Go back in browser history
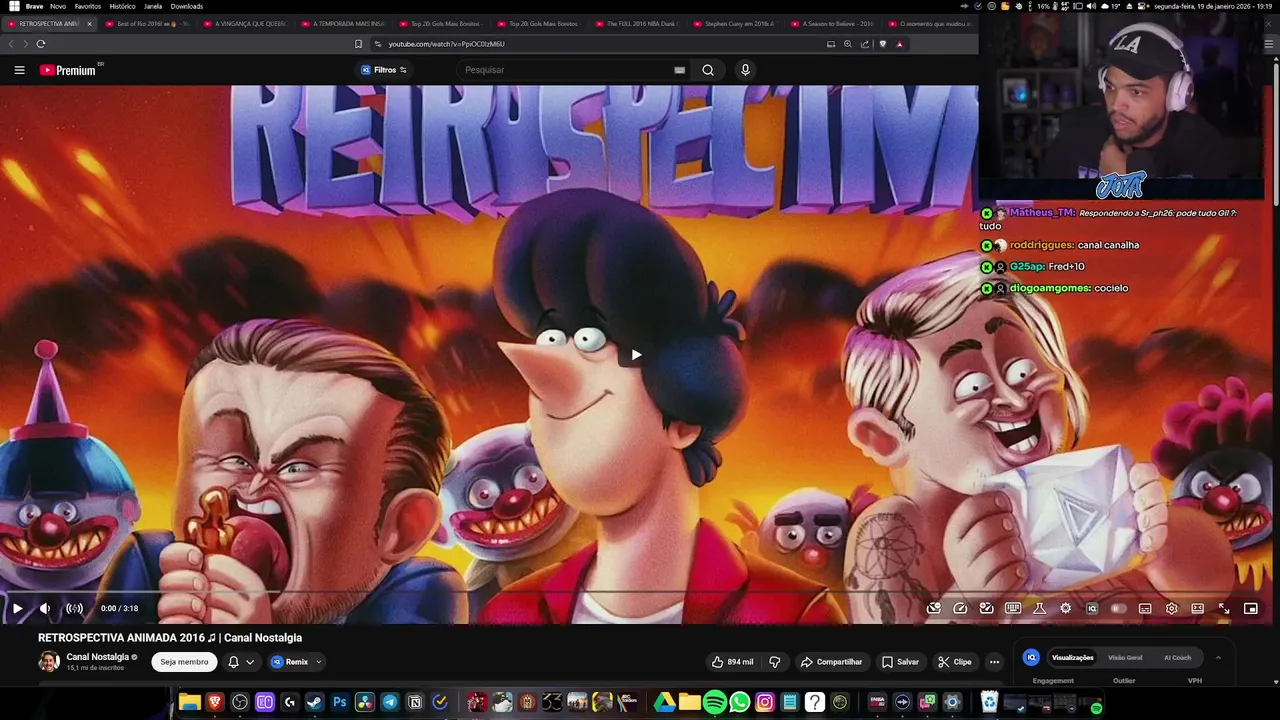Viewport: 1280px width, 720px height. point(11,44)
